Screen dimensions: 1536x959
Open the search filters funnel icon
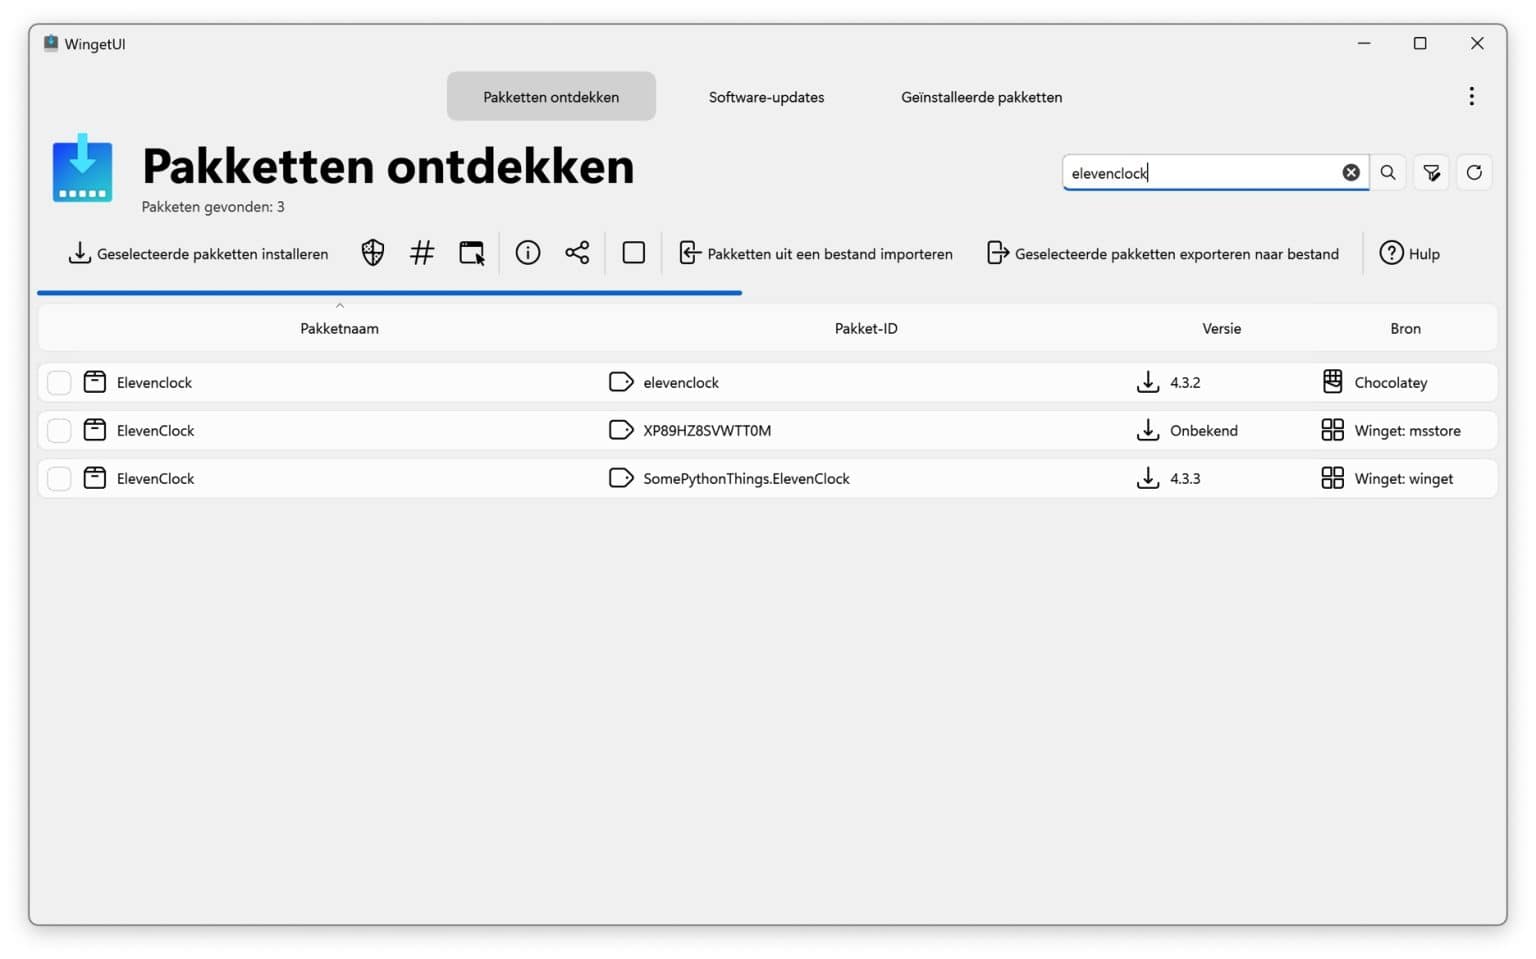[x=1431, y=172]
